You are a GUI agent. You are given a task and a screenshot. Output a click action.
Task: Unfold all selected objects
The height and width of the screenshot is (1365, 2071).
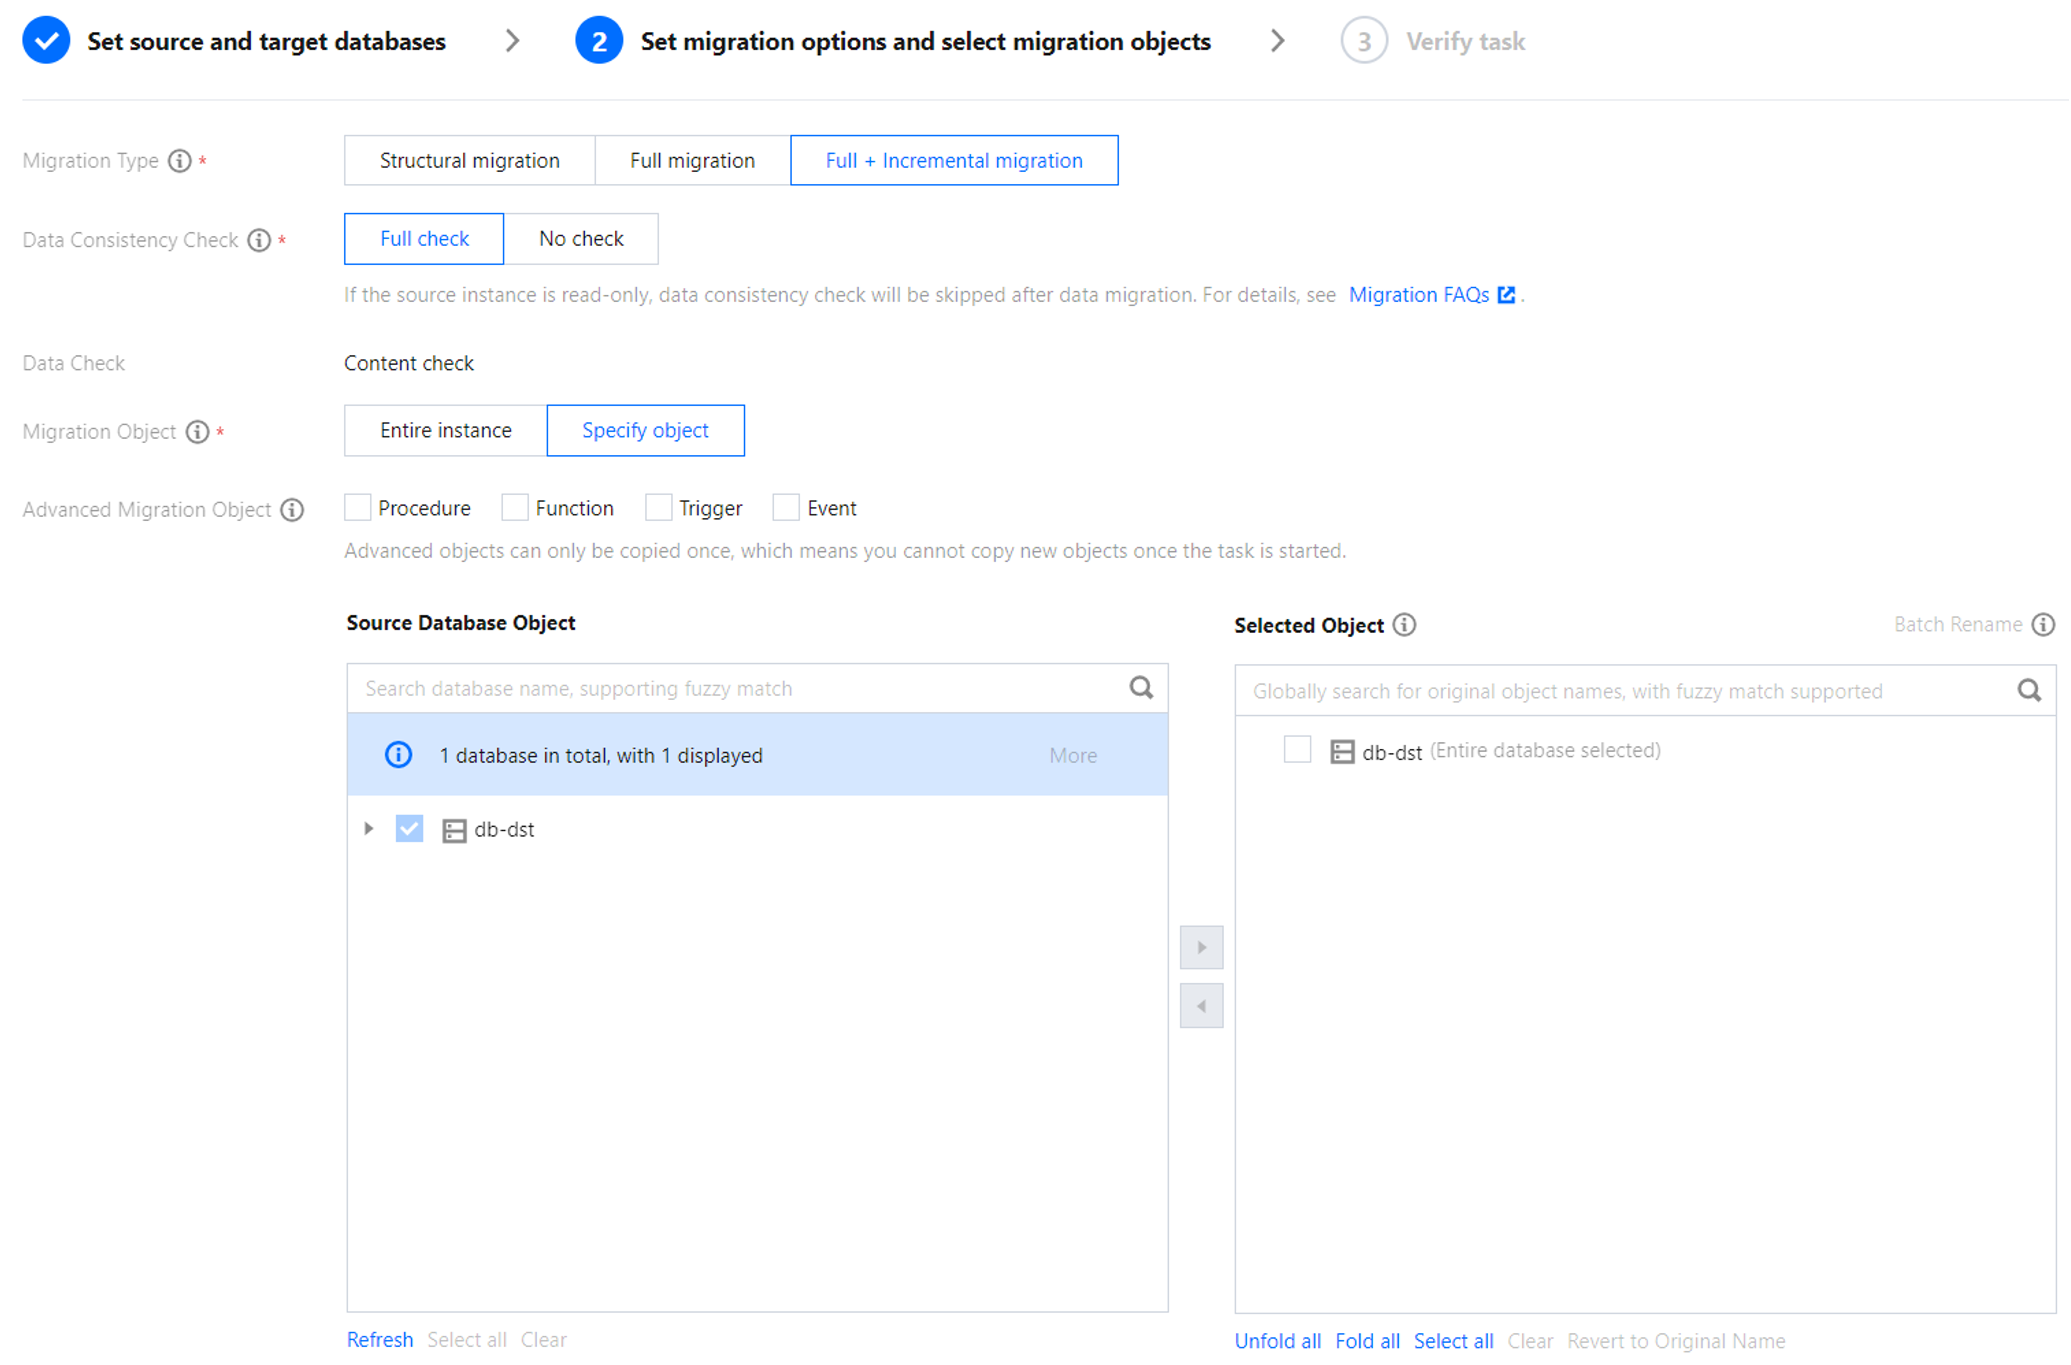tap(1277, 1341)
